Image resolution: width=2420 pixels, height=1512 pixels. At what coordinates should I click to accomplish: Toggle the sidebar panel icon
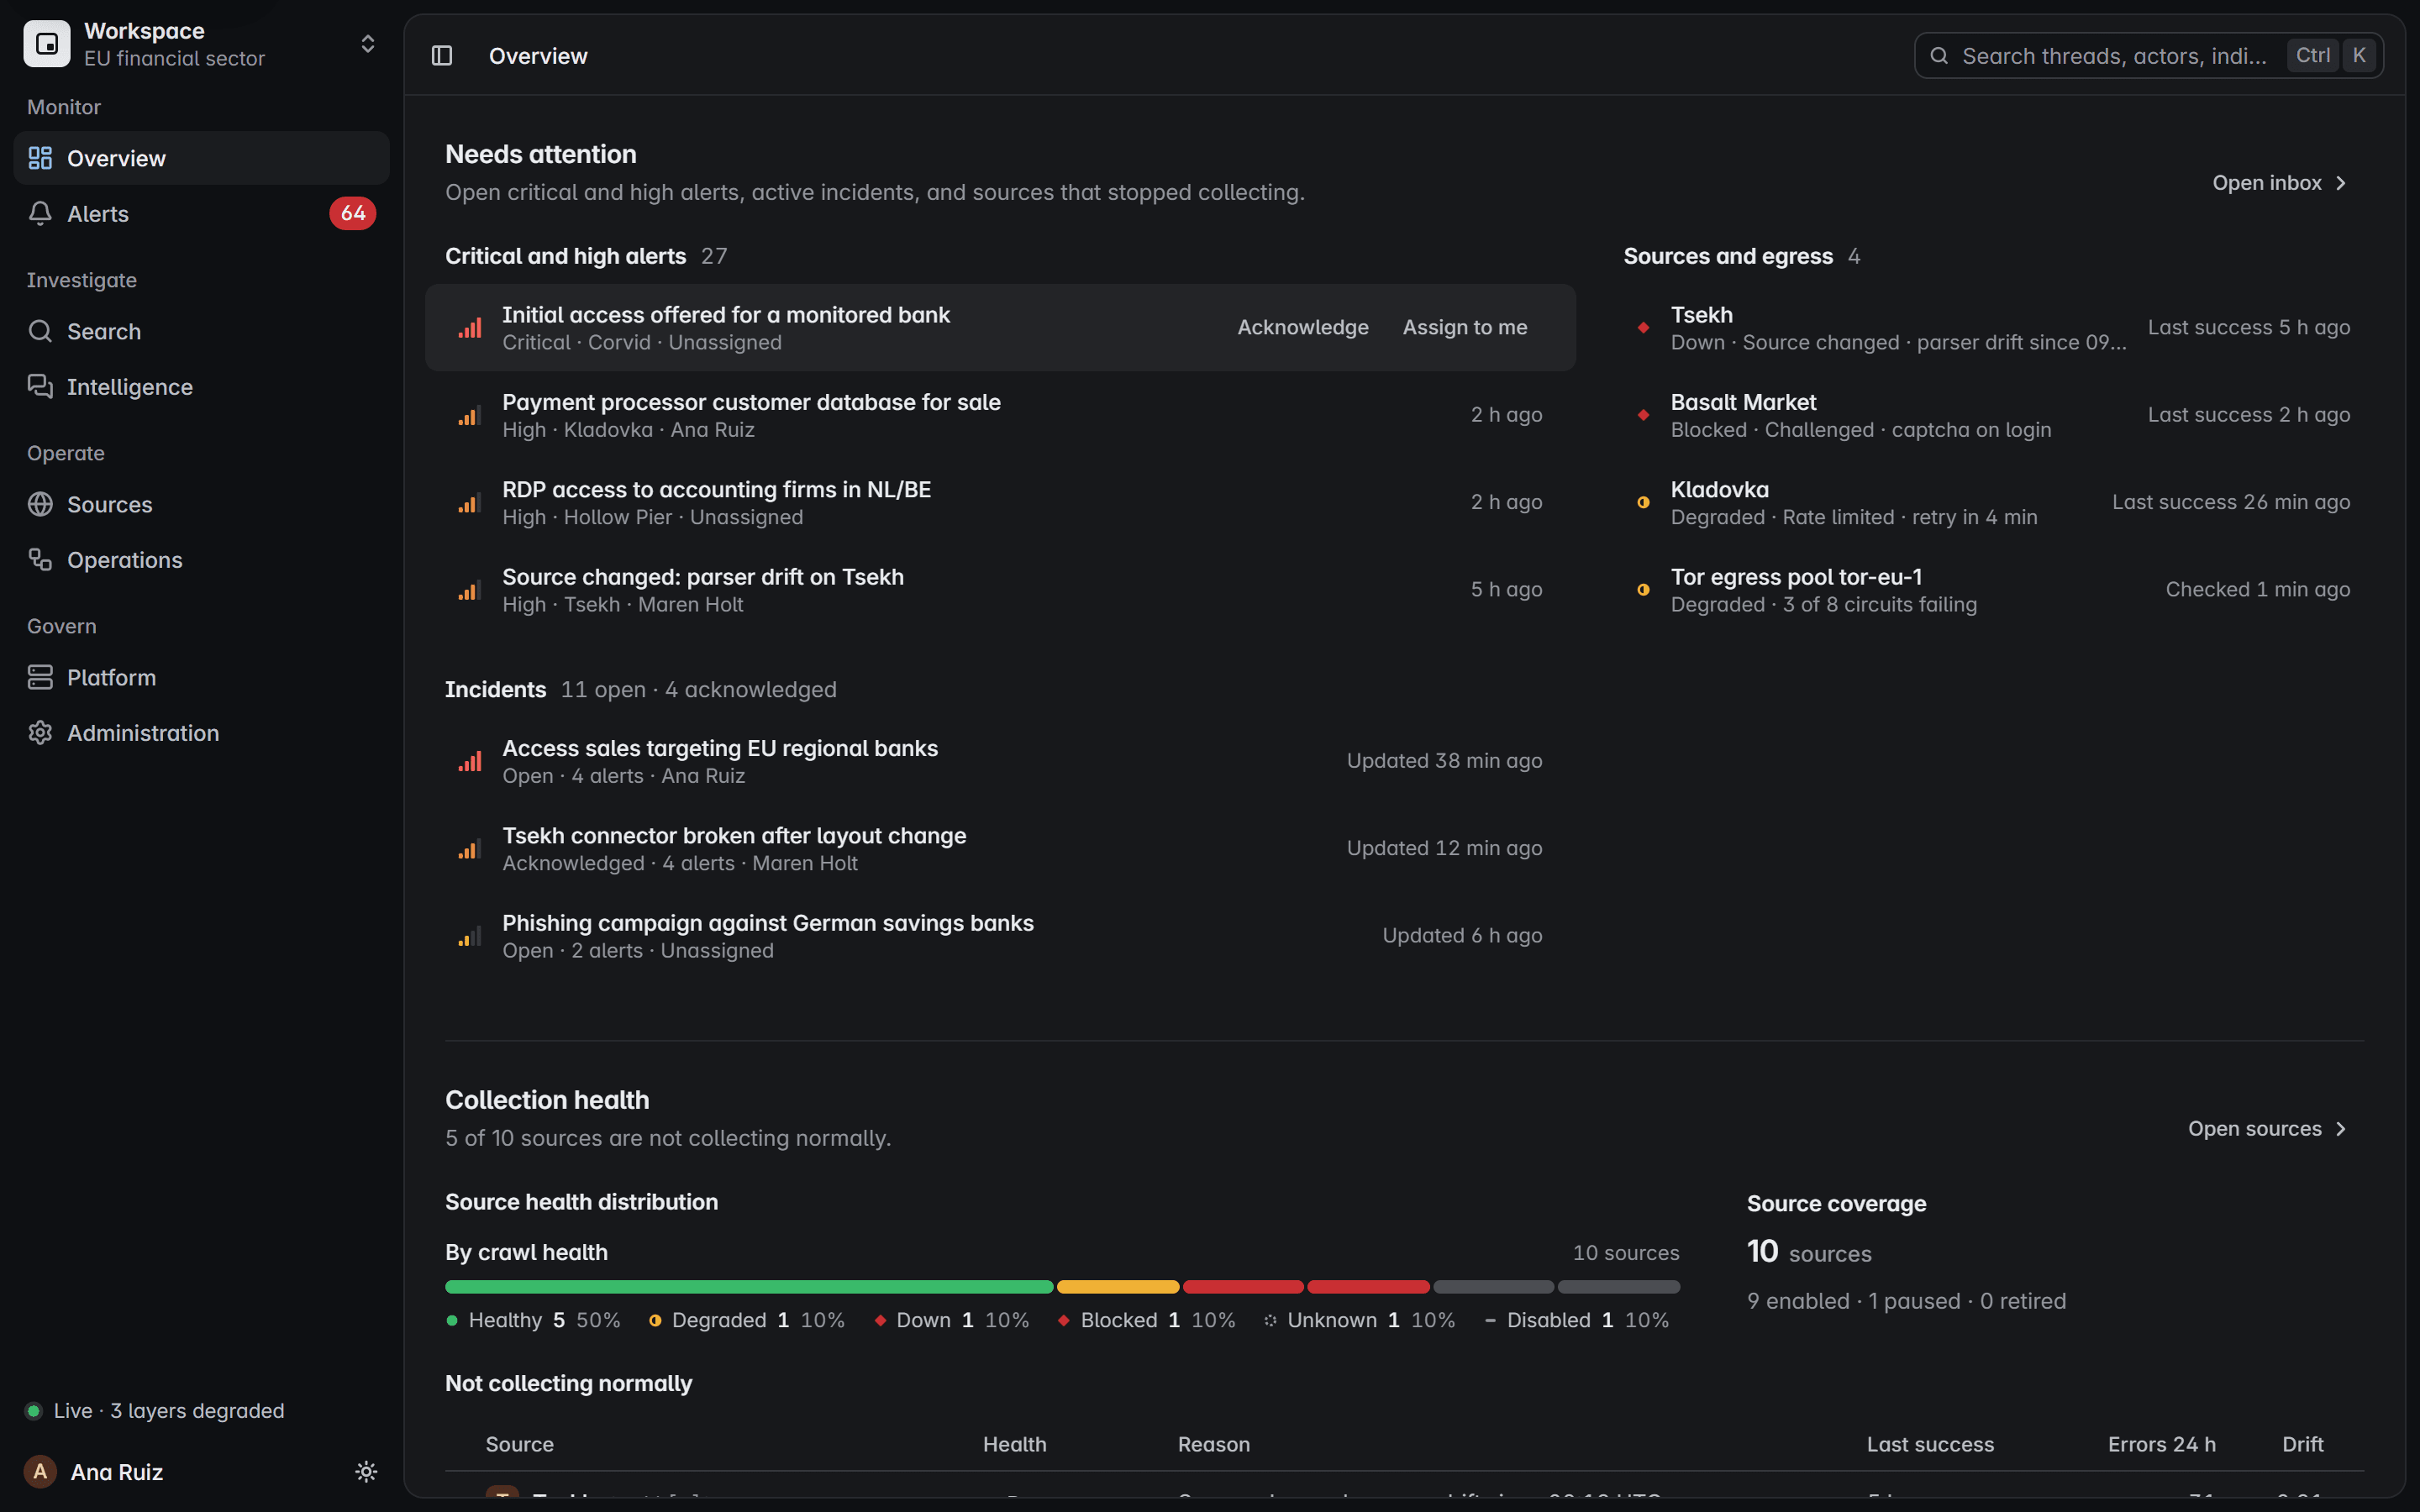point(442,56)
